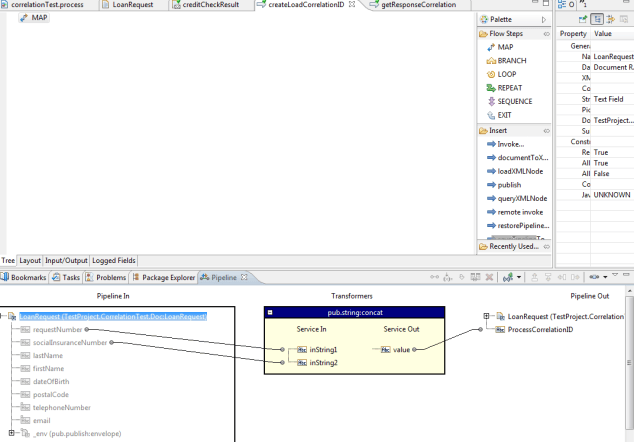Insert queryXMLNode service from the palette

[x=517, y=199]
